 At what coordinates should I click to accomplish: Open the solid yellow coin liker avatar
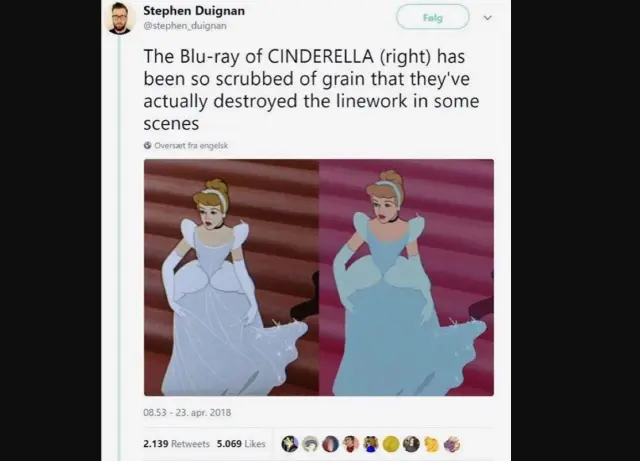tap(391, 444)
